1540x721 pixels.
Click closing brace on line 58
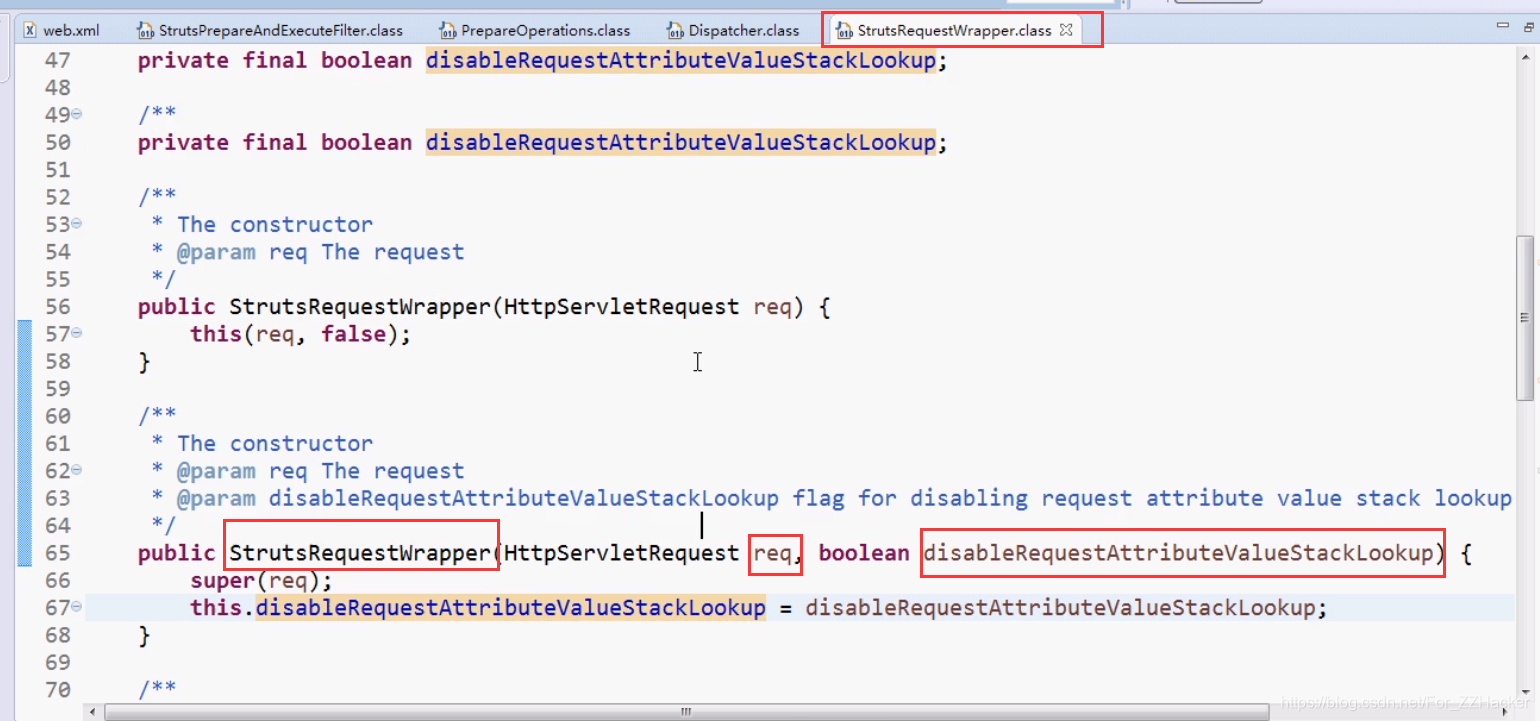point(144,362)
